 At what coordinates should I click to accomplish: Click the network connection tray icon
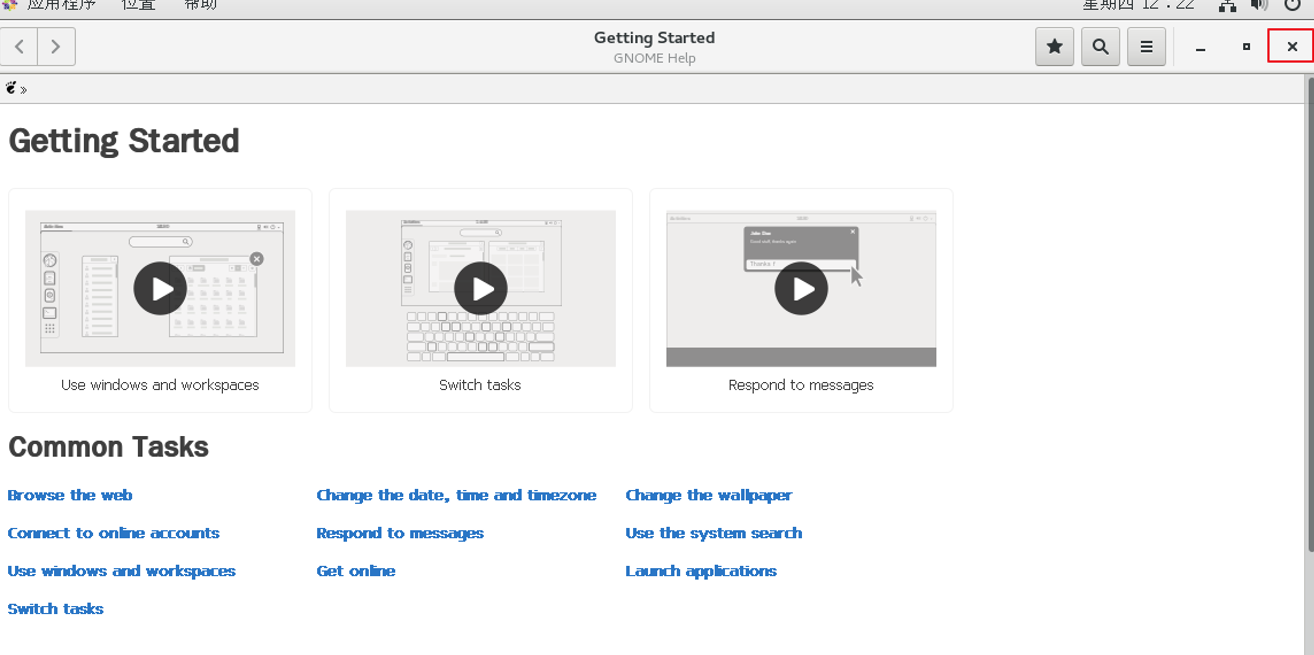tap(1227, 5)
